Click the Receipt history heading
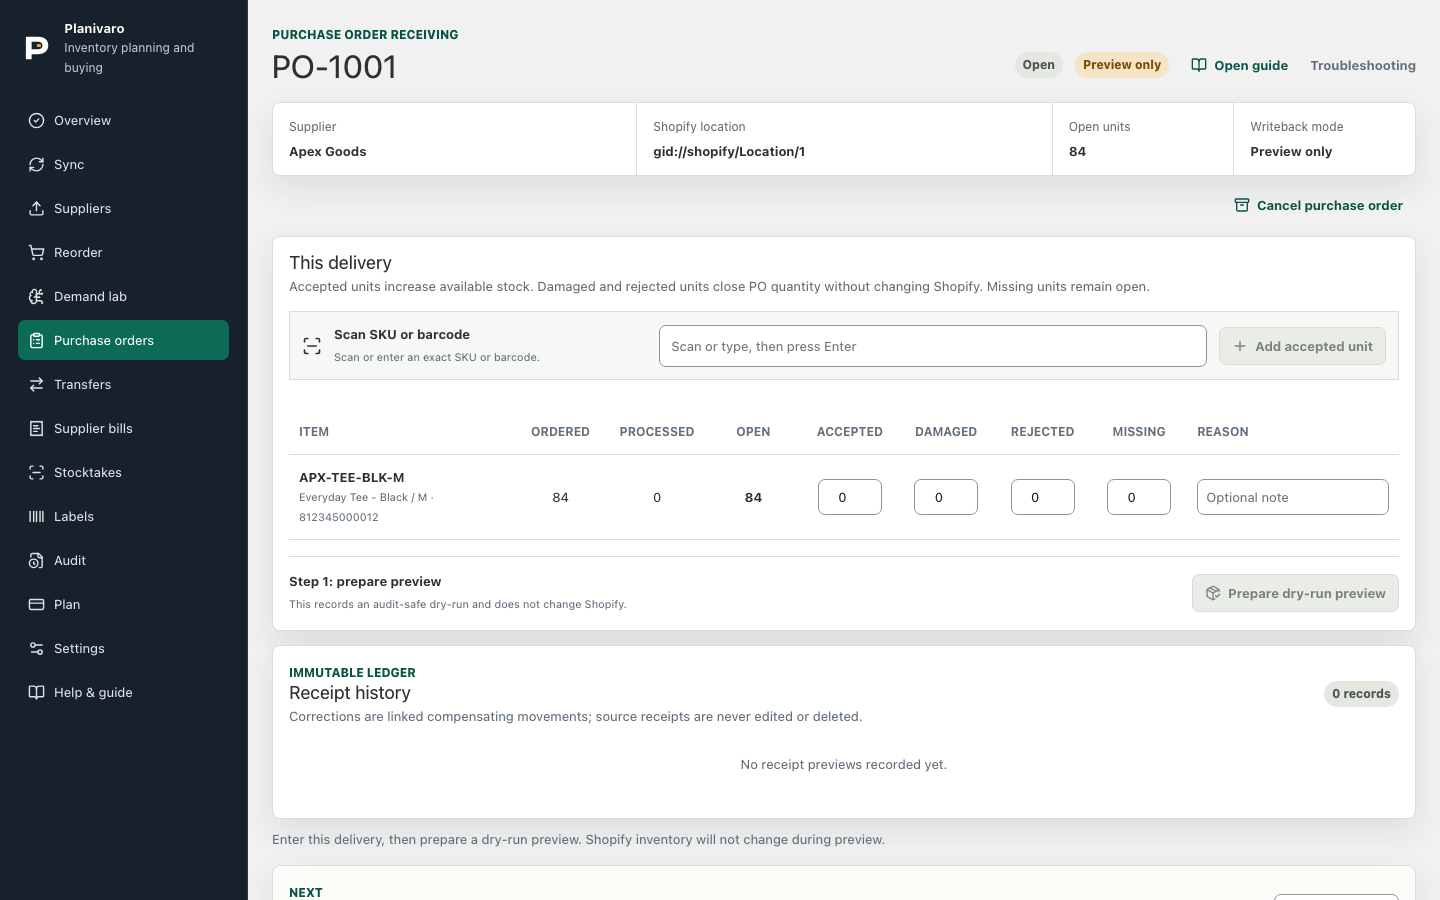 (x=350, y=693)
